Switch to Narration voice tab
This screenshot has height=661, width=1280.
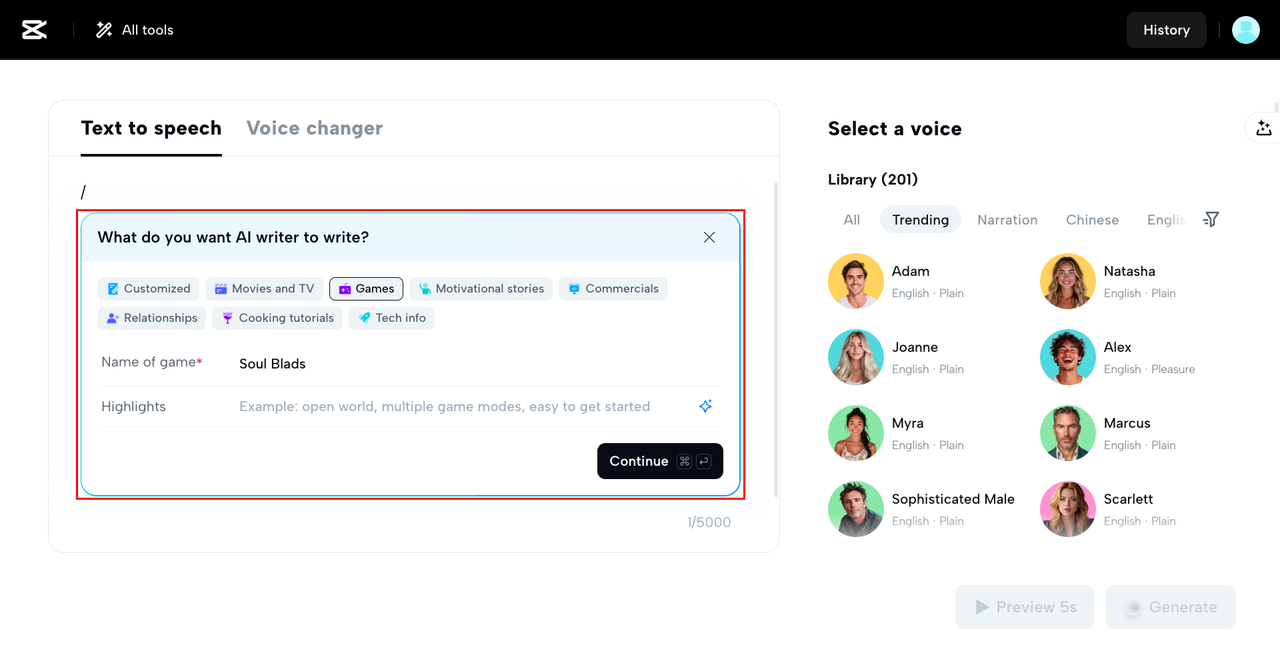1007,220
